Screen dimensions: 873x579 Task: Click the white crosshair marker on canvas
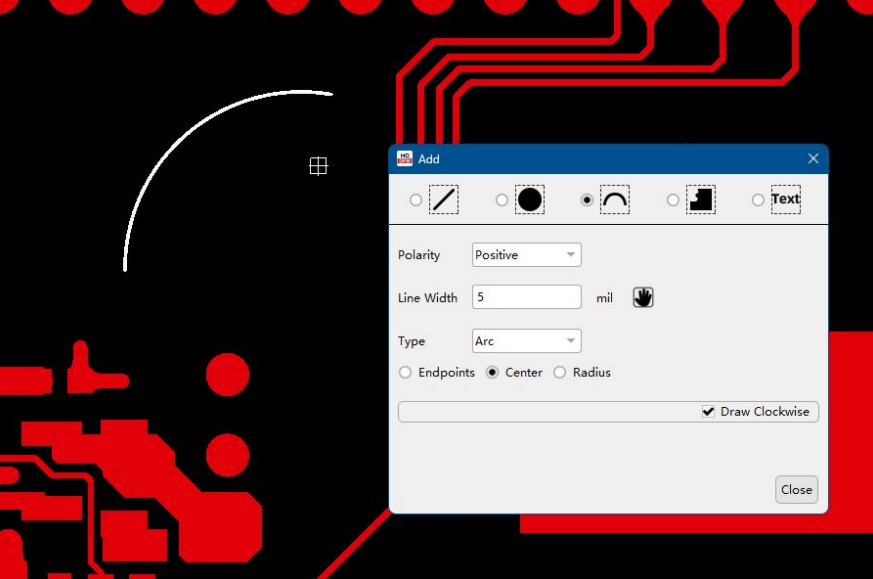click(318, 166)
